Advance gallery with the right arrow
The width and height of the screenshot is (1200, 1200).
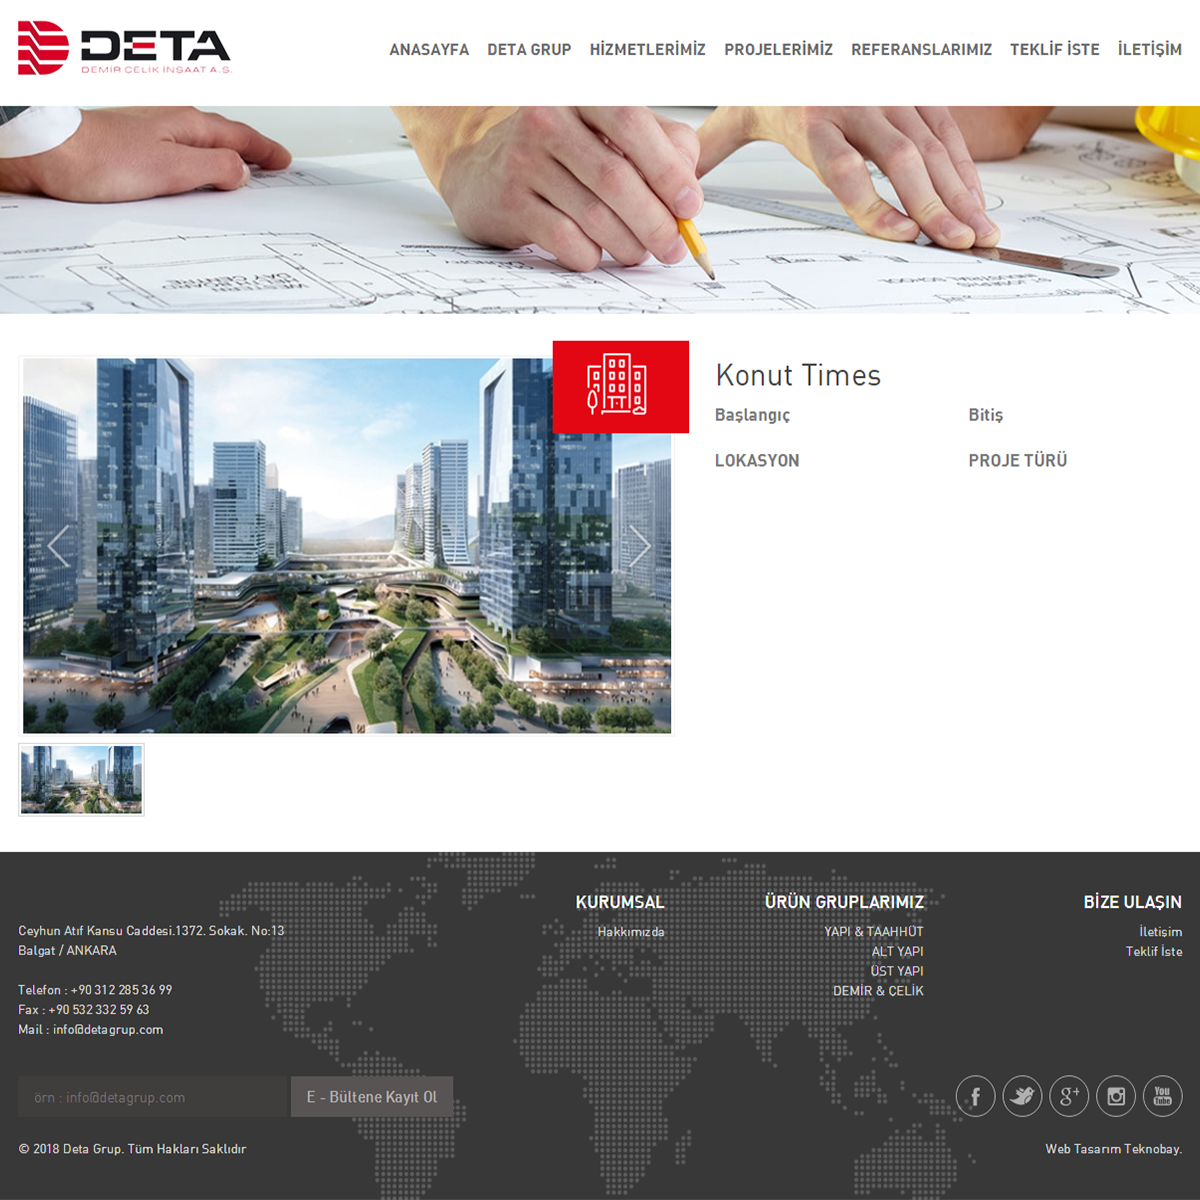point(639,546)
